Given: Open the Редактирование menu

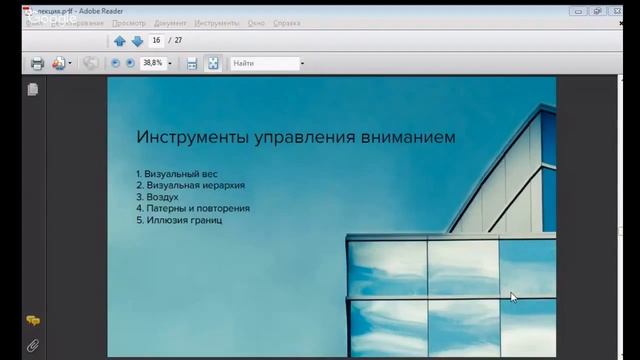Looking at the screenshot, I should click(x=78, y=23).
